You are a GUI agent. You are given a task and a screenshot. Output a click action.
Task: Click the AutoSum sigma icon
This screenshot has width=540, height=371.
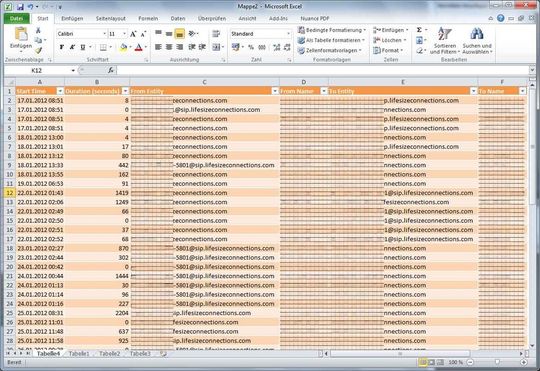419,30
